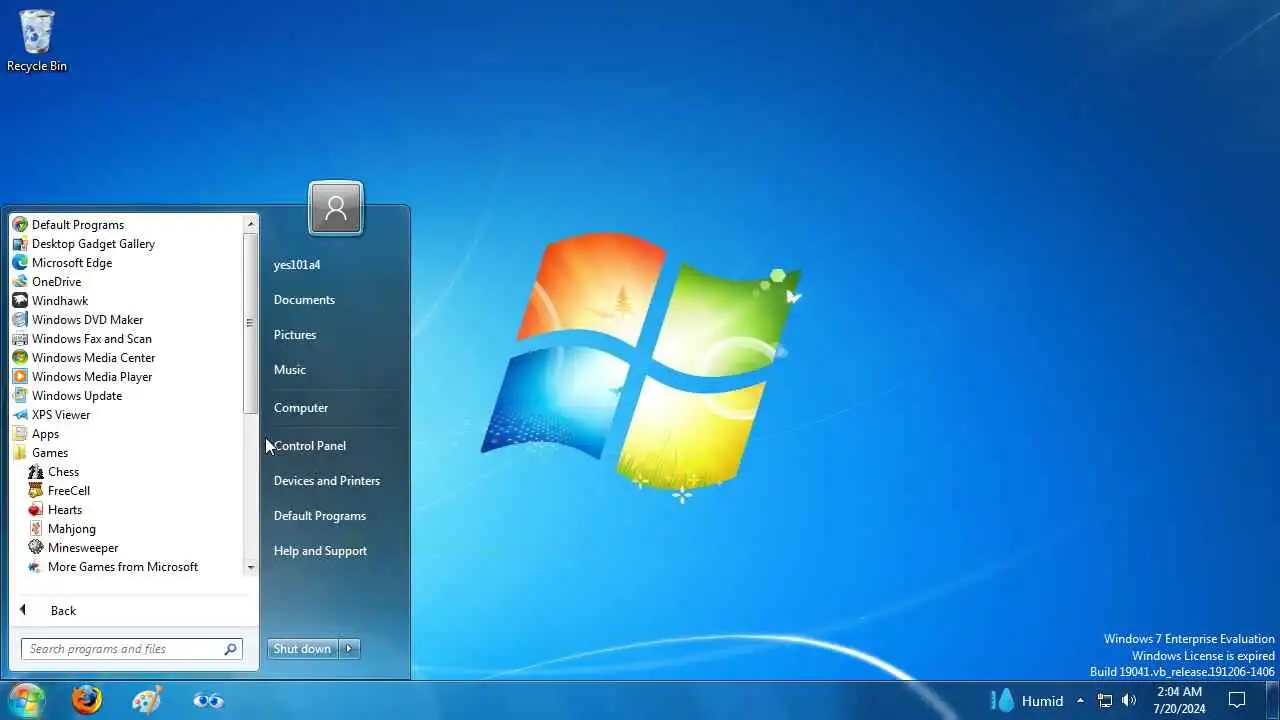Launch the Chess game icon
The image size is (1280, 720).
(x=36, y=472)
